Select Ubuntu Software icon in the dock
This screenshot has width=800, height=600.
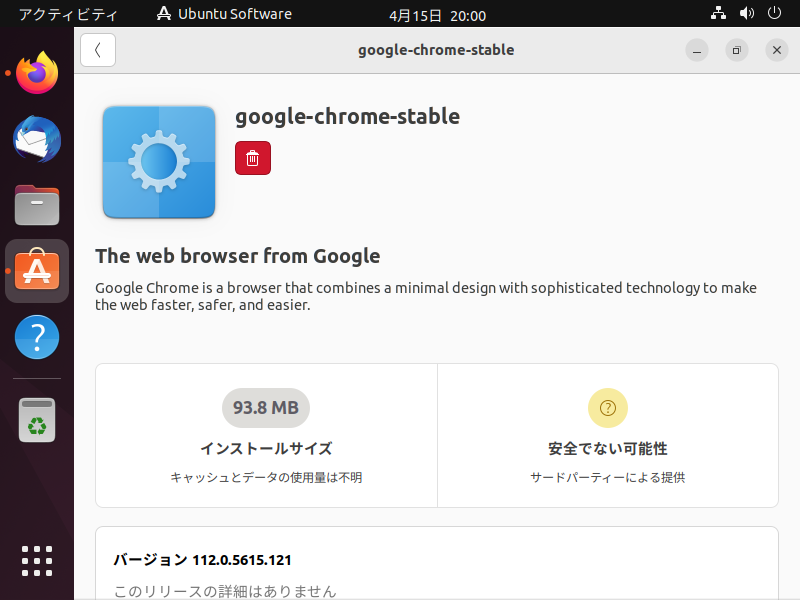37,270
